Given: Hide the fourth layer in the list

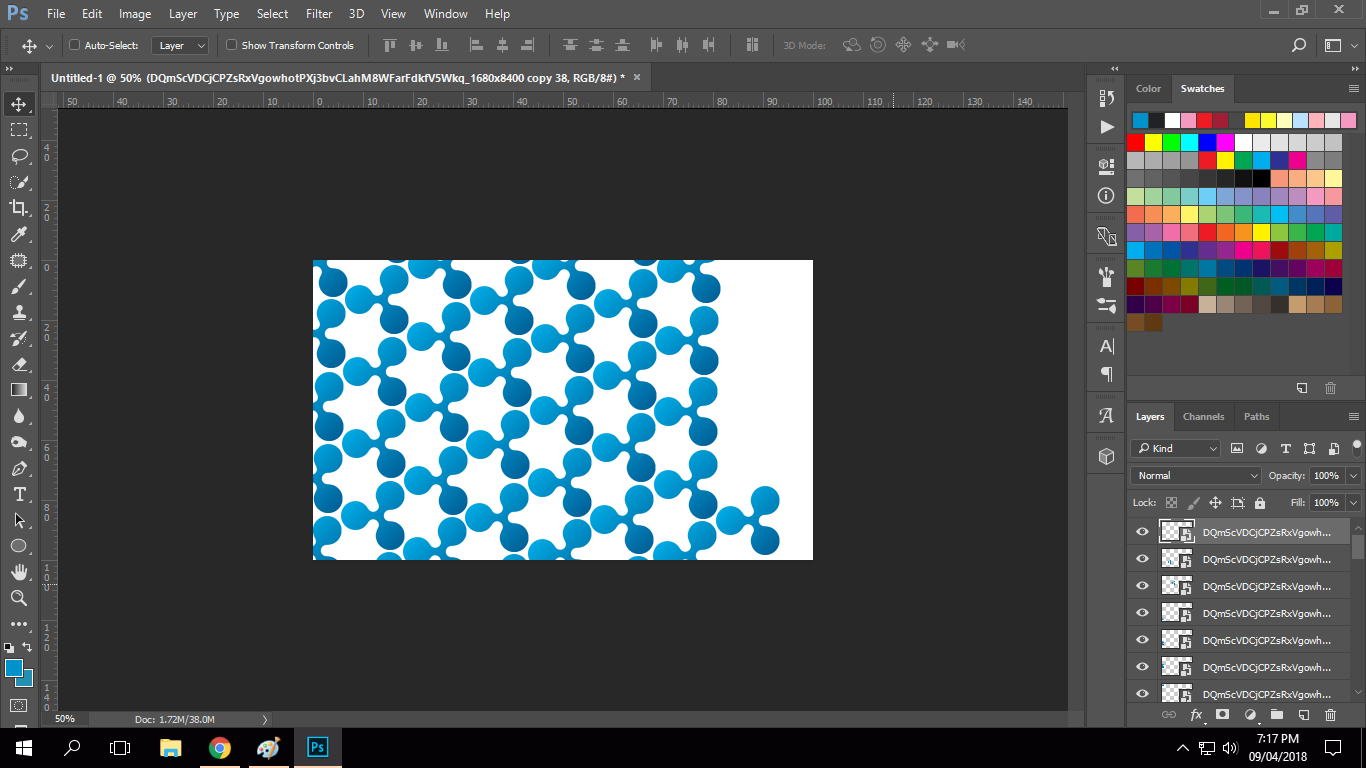Looking at the screenshot, I should 1142,613.
